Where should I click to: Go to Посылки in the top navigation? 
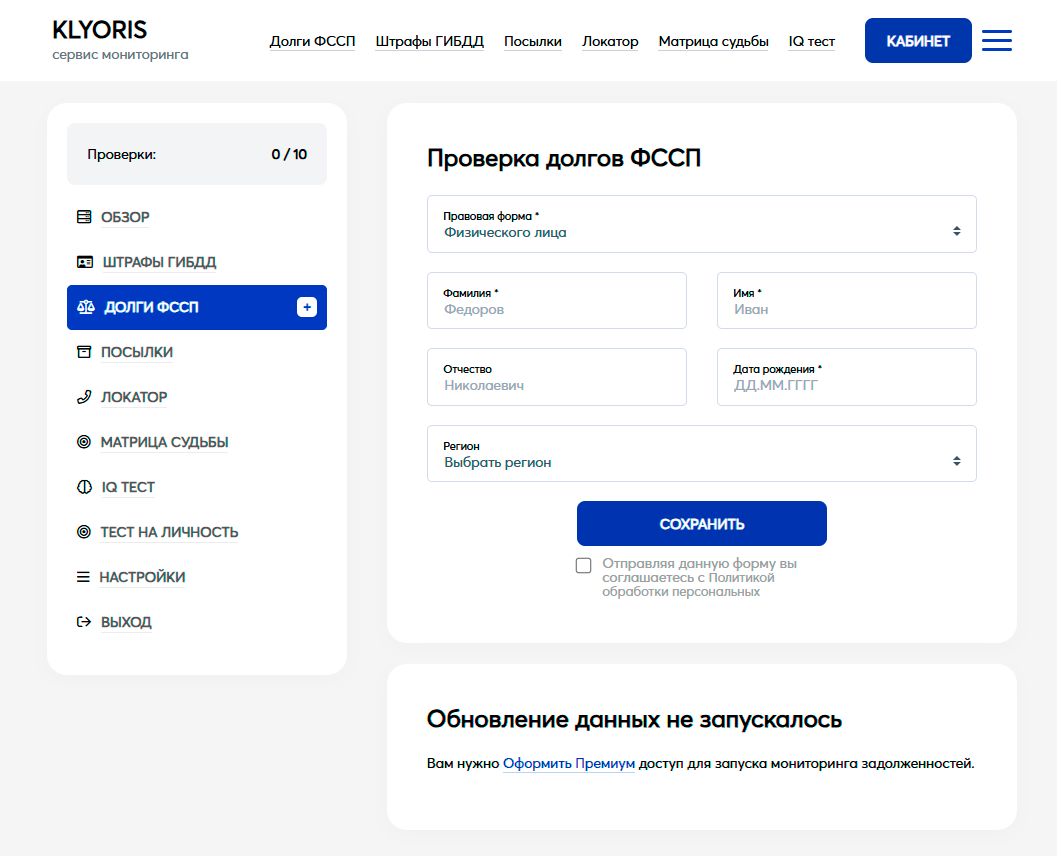(532, 41)
